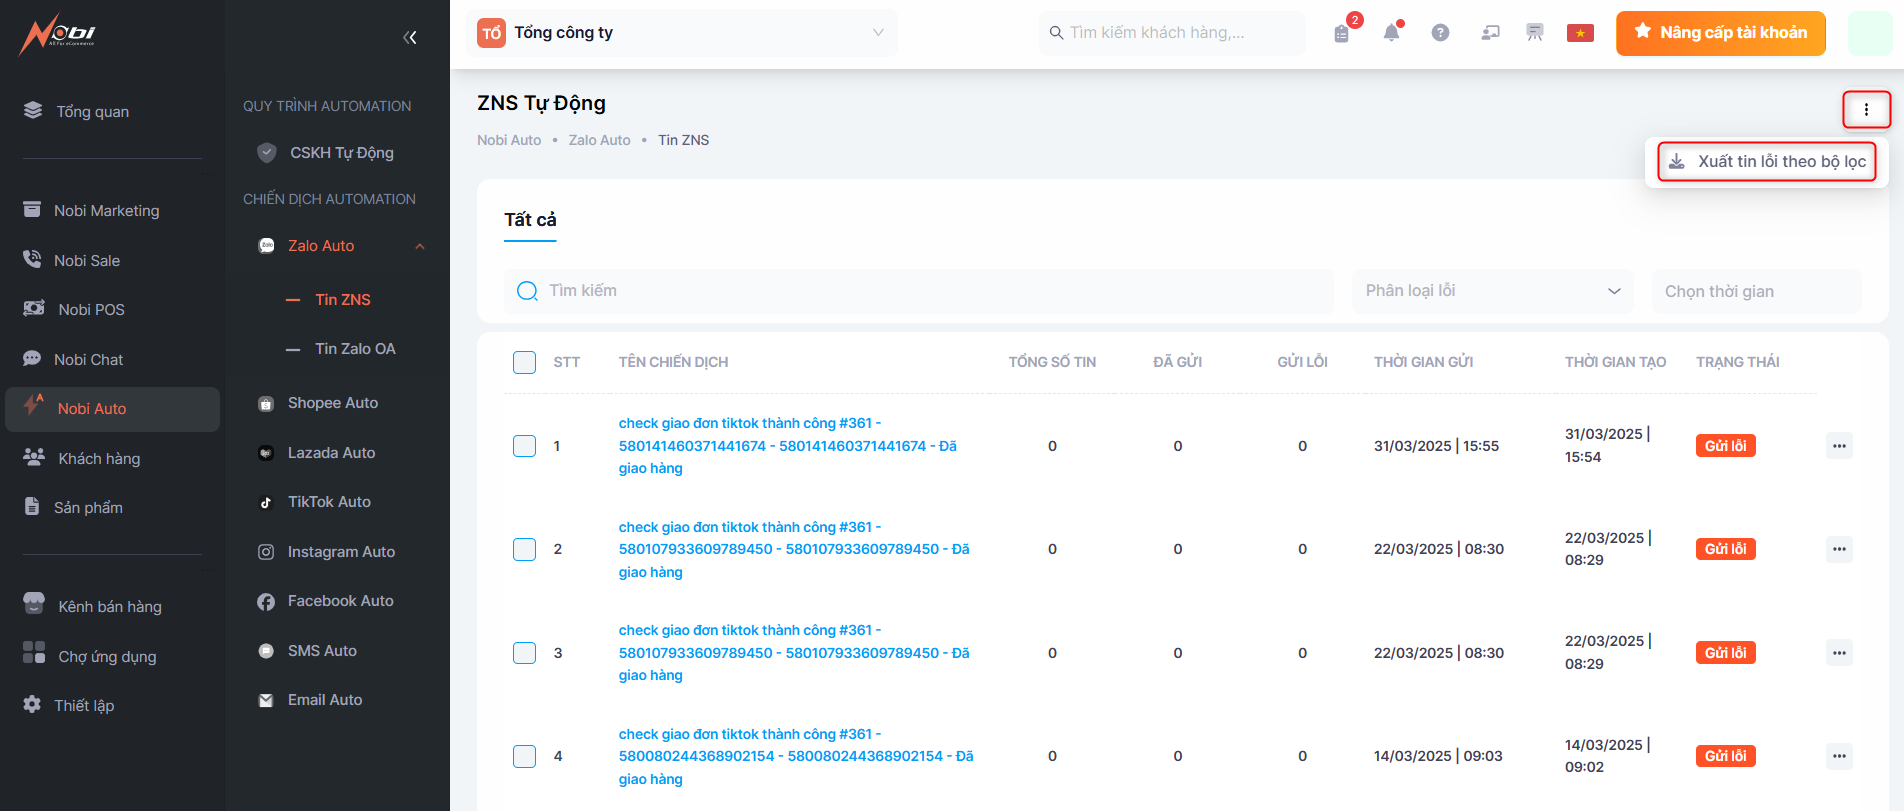
Task: Click the help question mark icon
Action: coord(1440,33)
